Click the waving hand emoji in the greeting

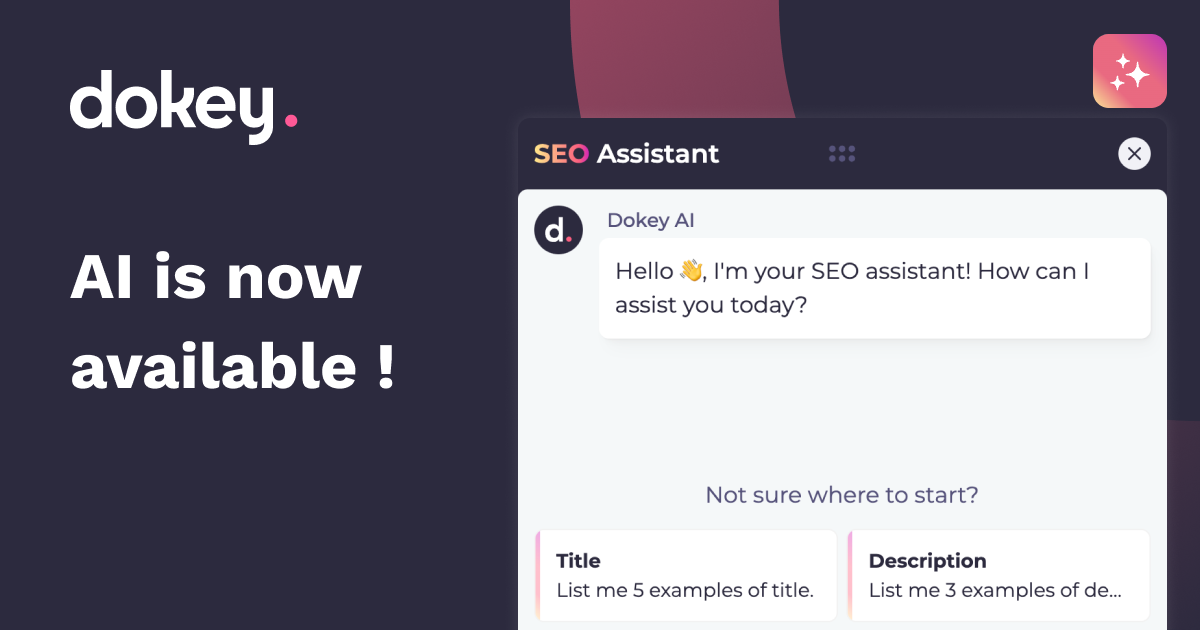point(691,270)
